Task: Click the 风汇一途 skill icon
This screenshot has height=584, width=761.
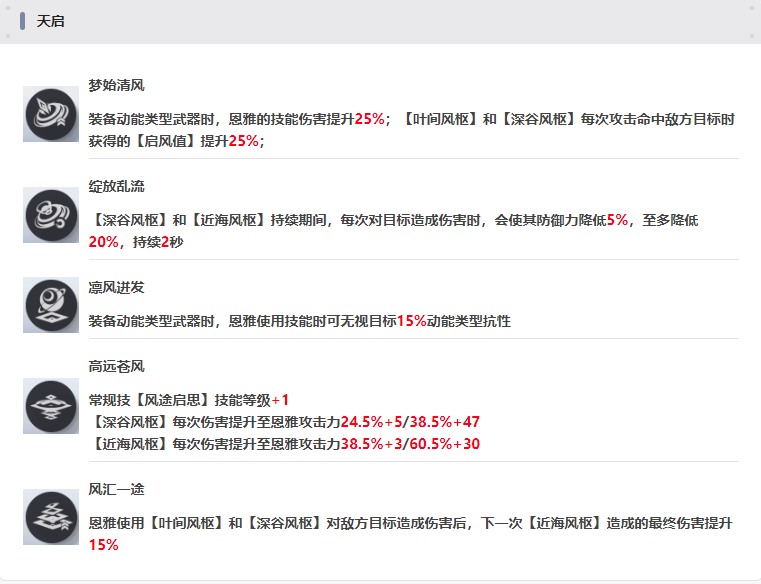Action: tap(51, 517)
